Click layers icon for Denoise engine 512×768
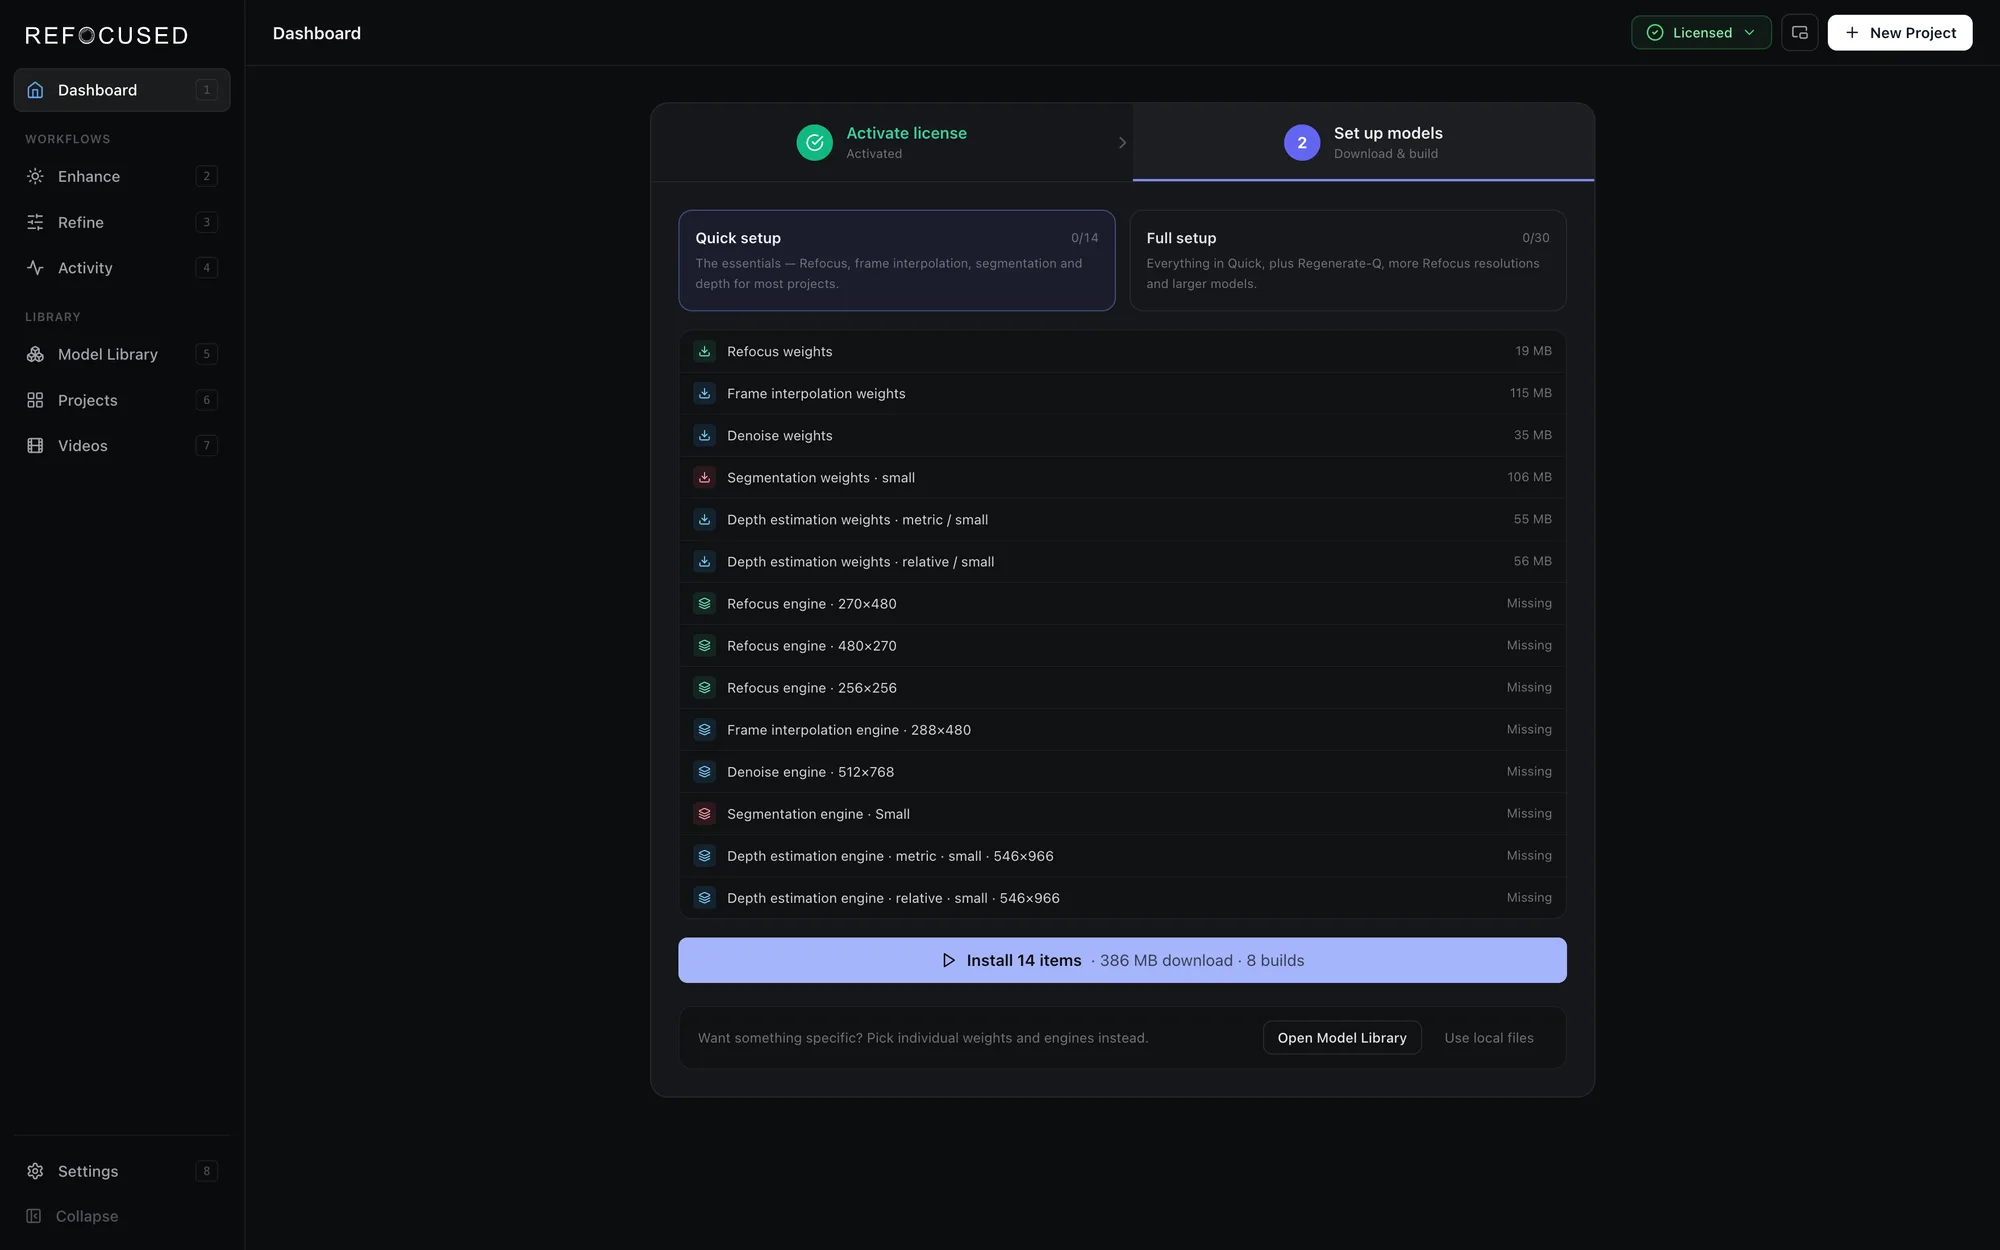 click(x=704, y=772)
